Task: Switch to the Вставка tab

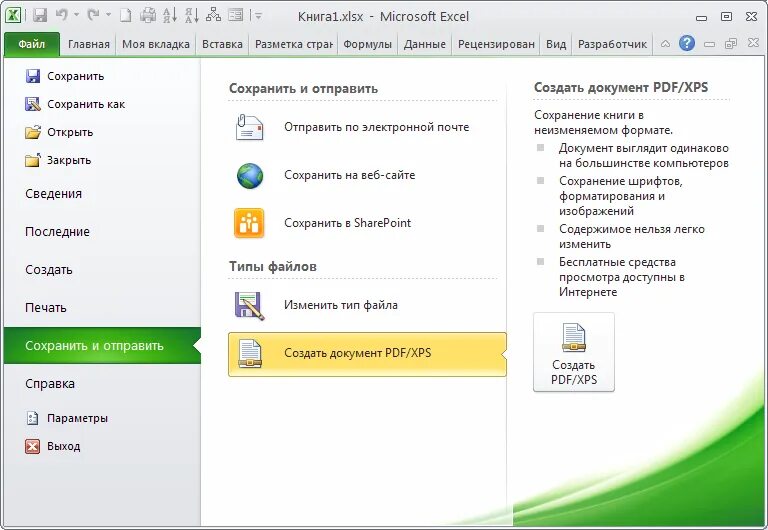Action: pos(222,45)
